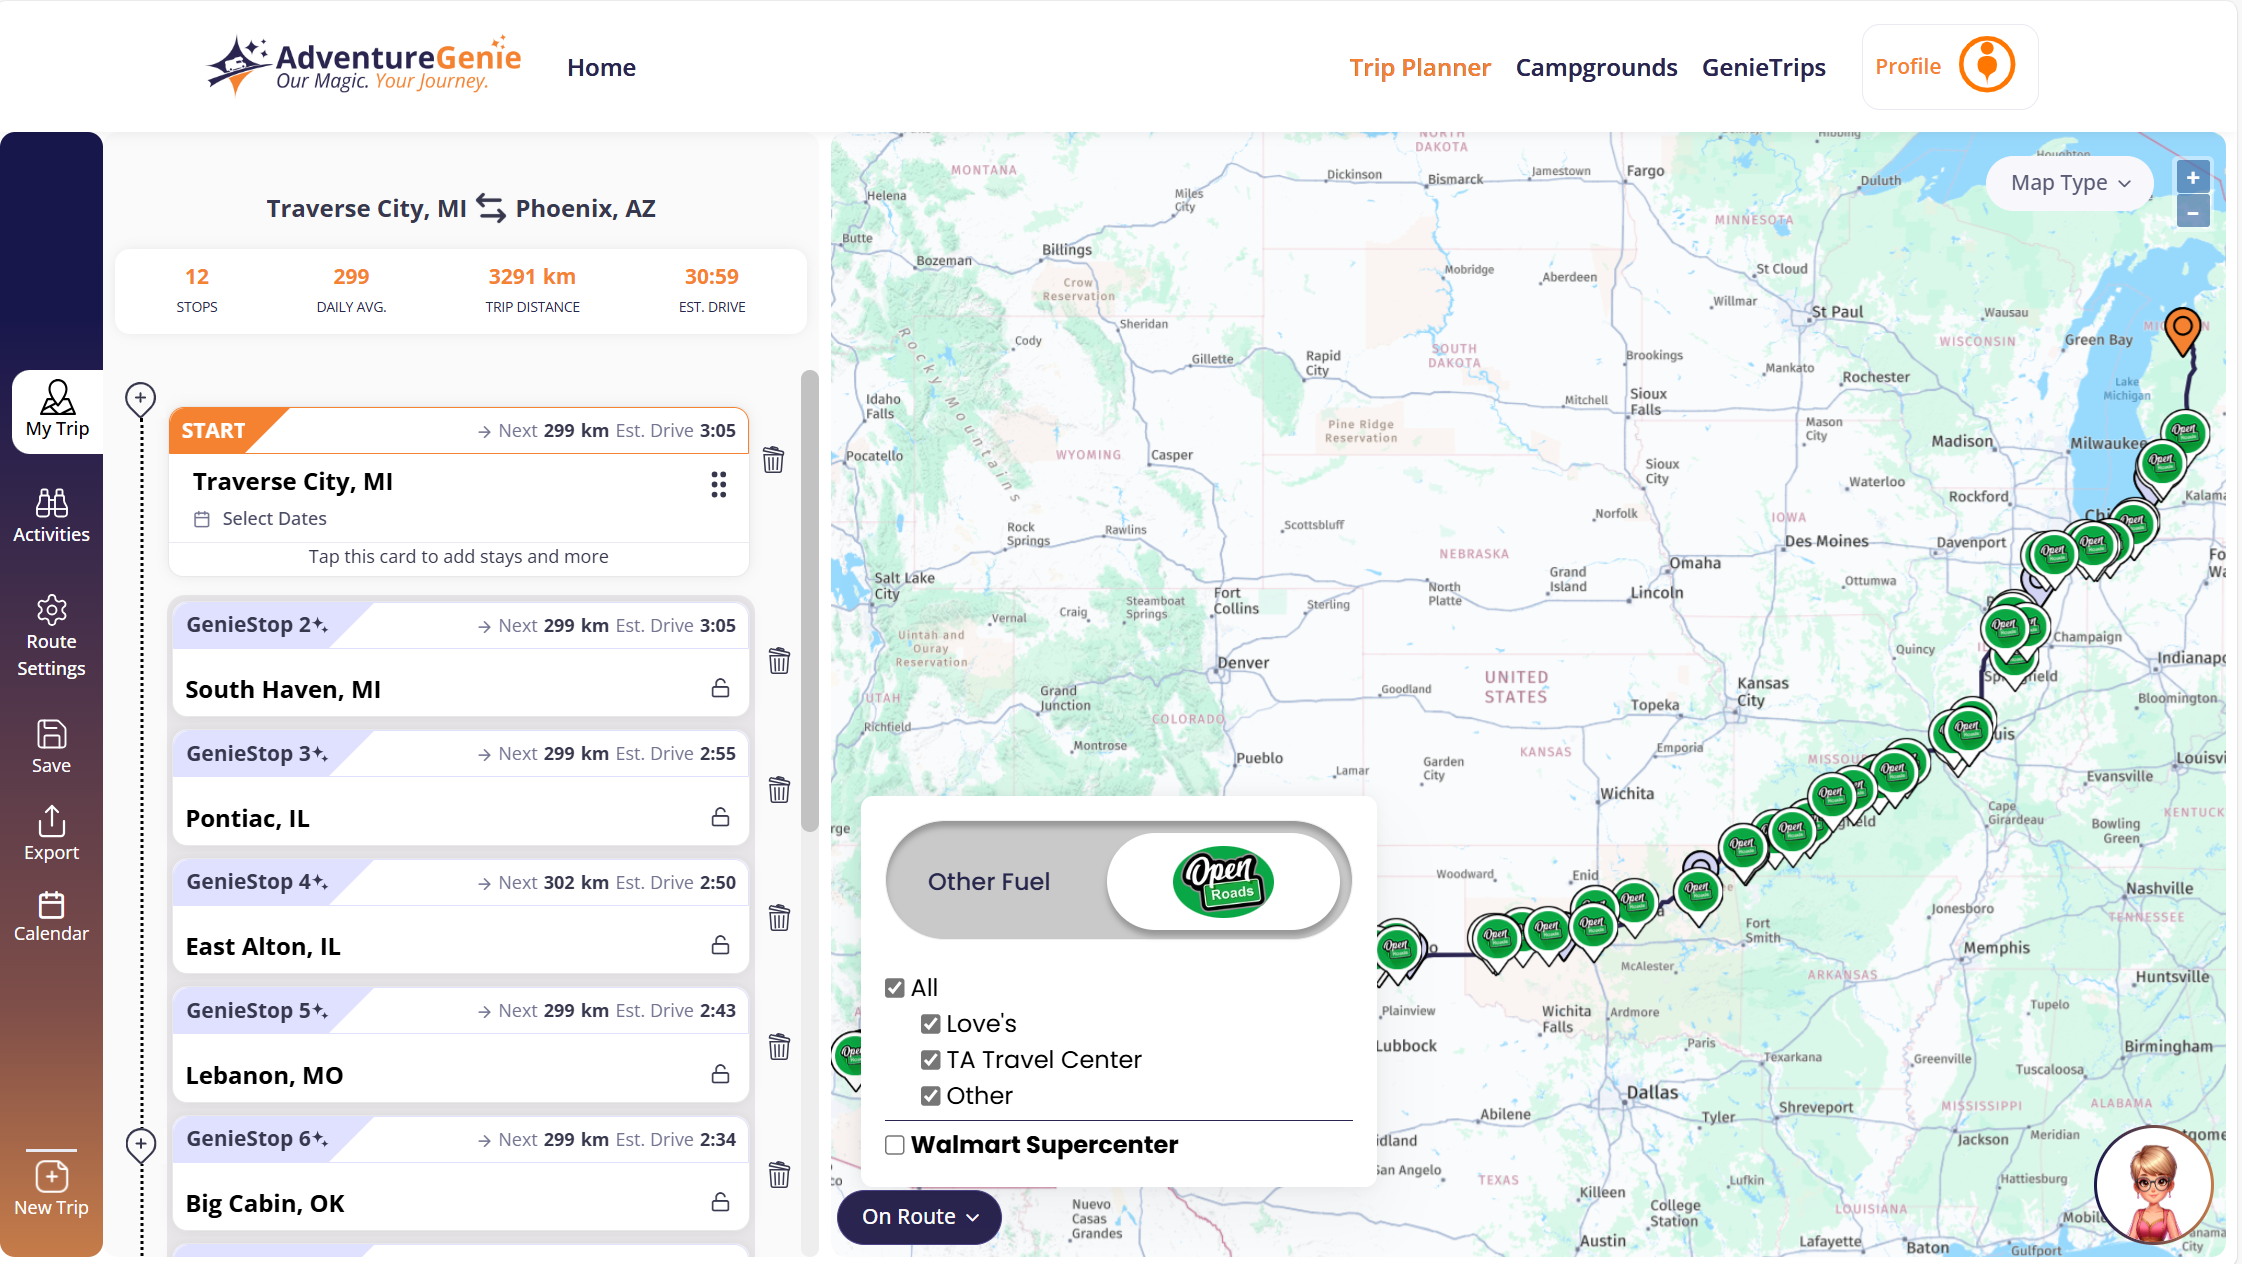Viewport: 2242px width, 1264px height.
Task: Delete South Haven, MI stop
Action: 779,661
